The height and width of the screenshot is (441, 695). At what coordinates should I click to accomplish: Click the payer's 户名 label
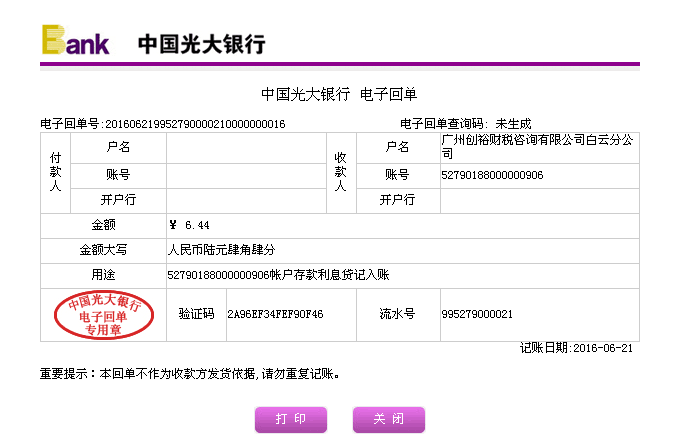118,147
